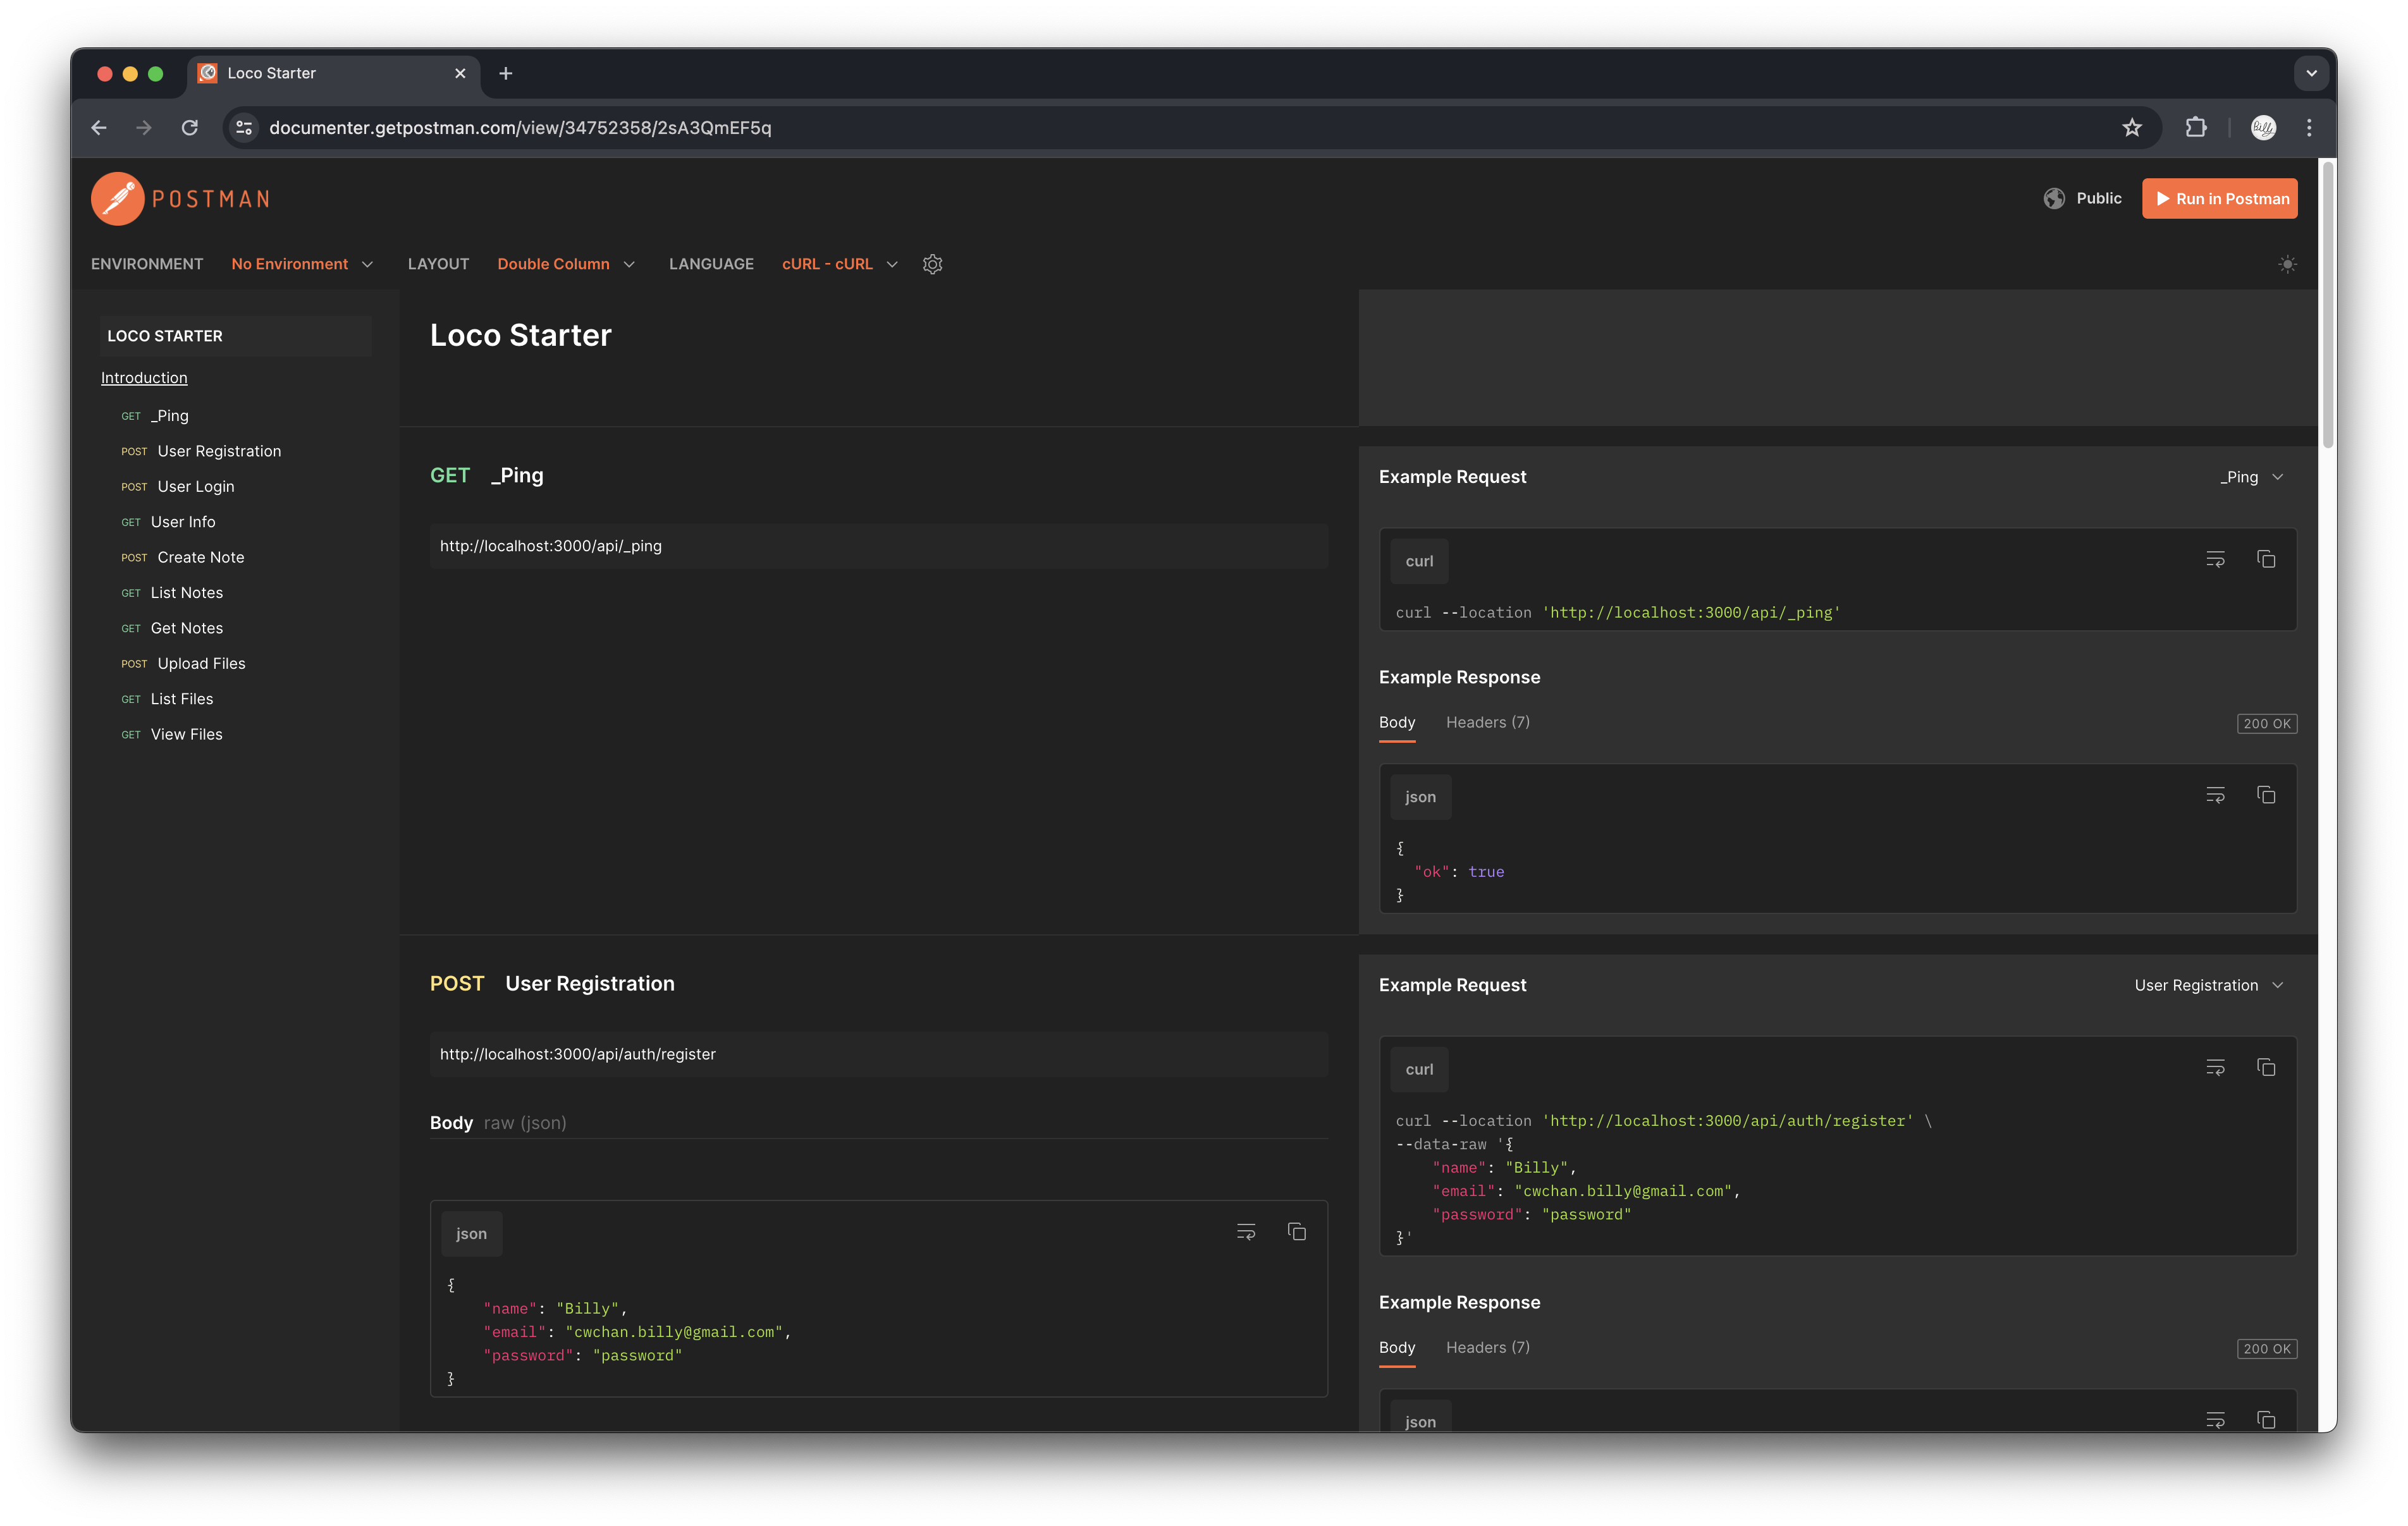2408x1526 pixels.
Task: Navigate to GET List Notes in sidebar
Action: point(172,592)
